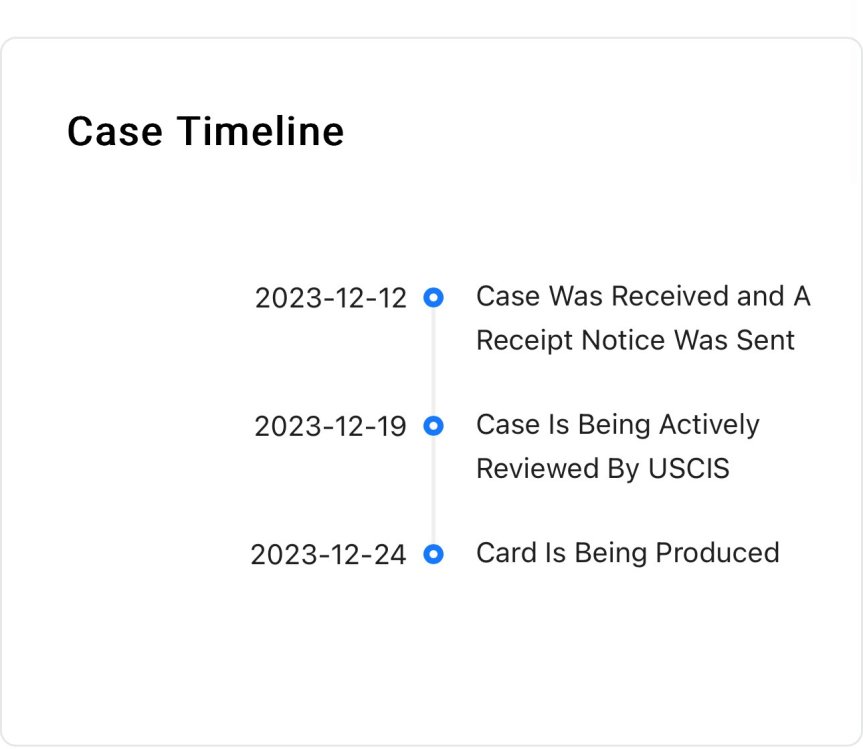
Task: Click the word 'Case' in the heading
Action: [x=114, y=132]
